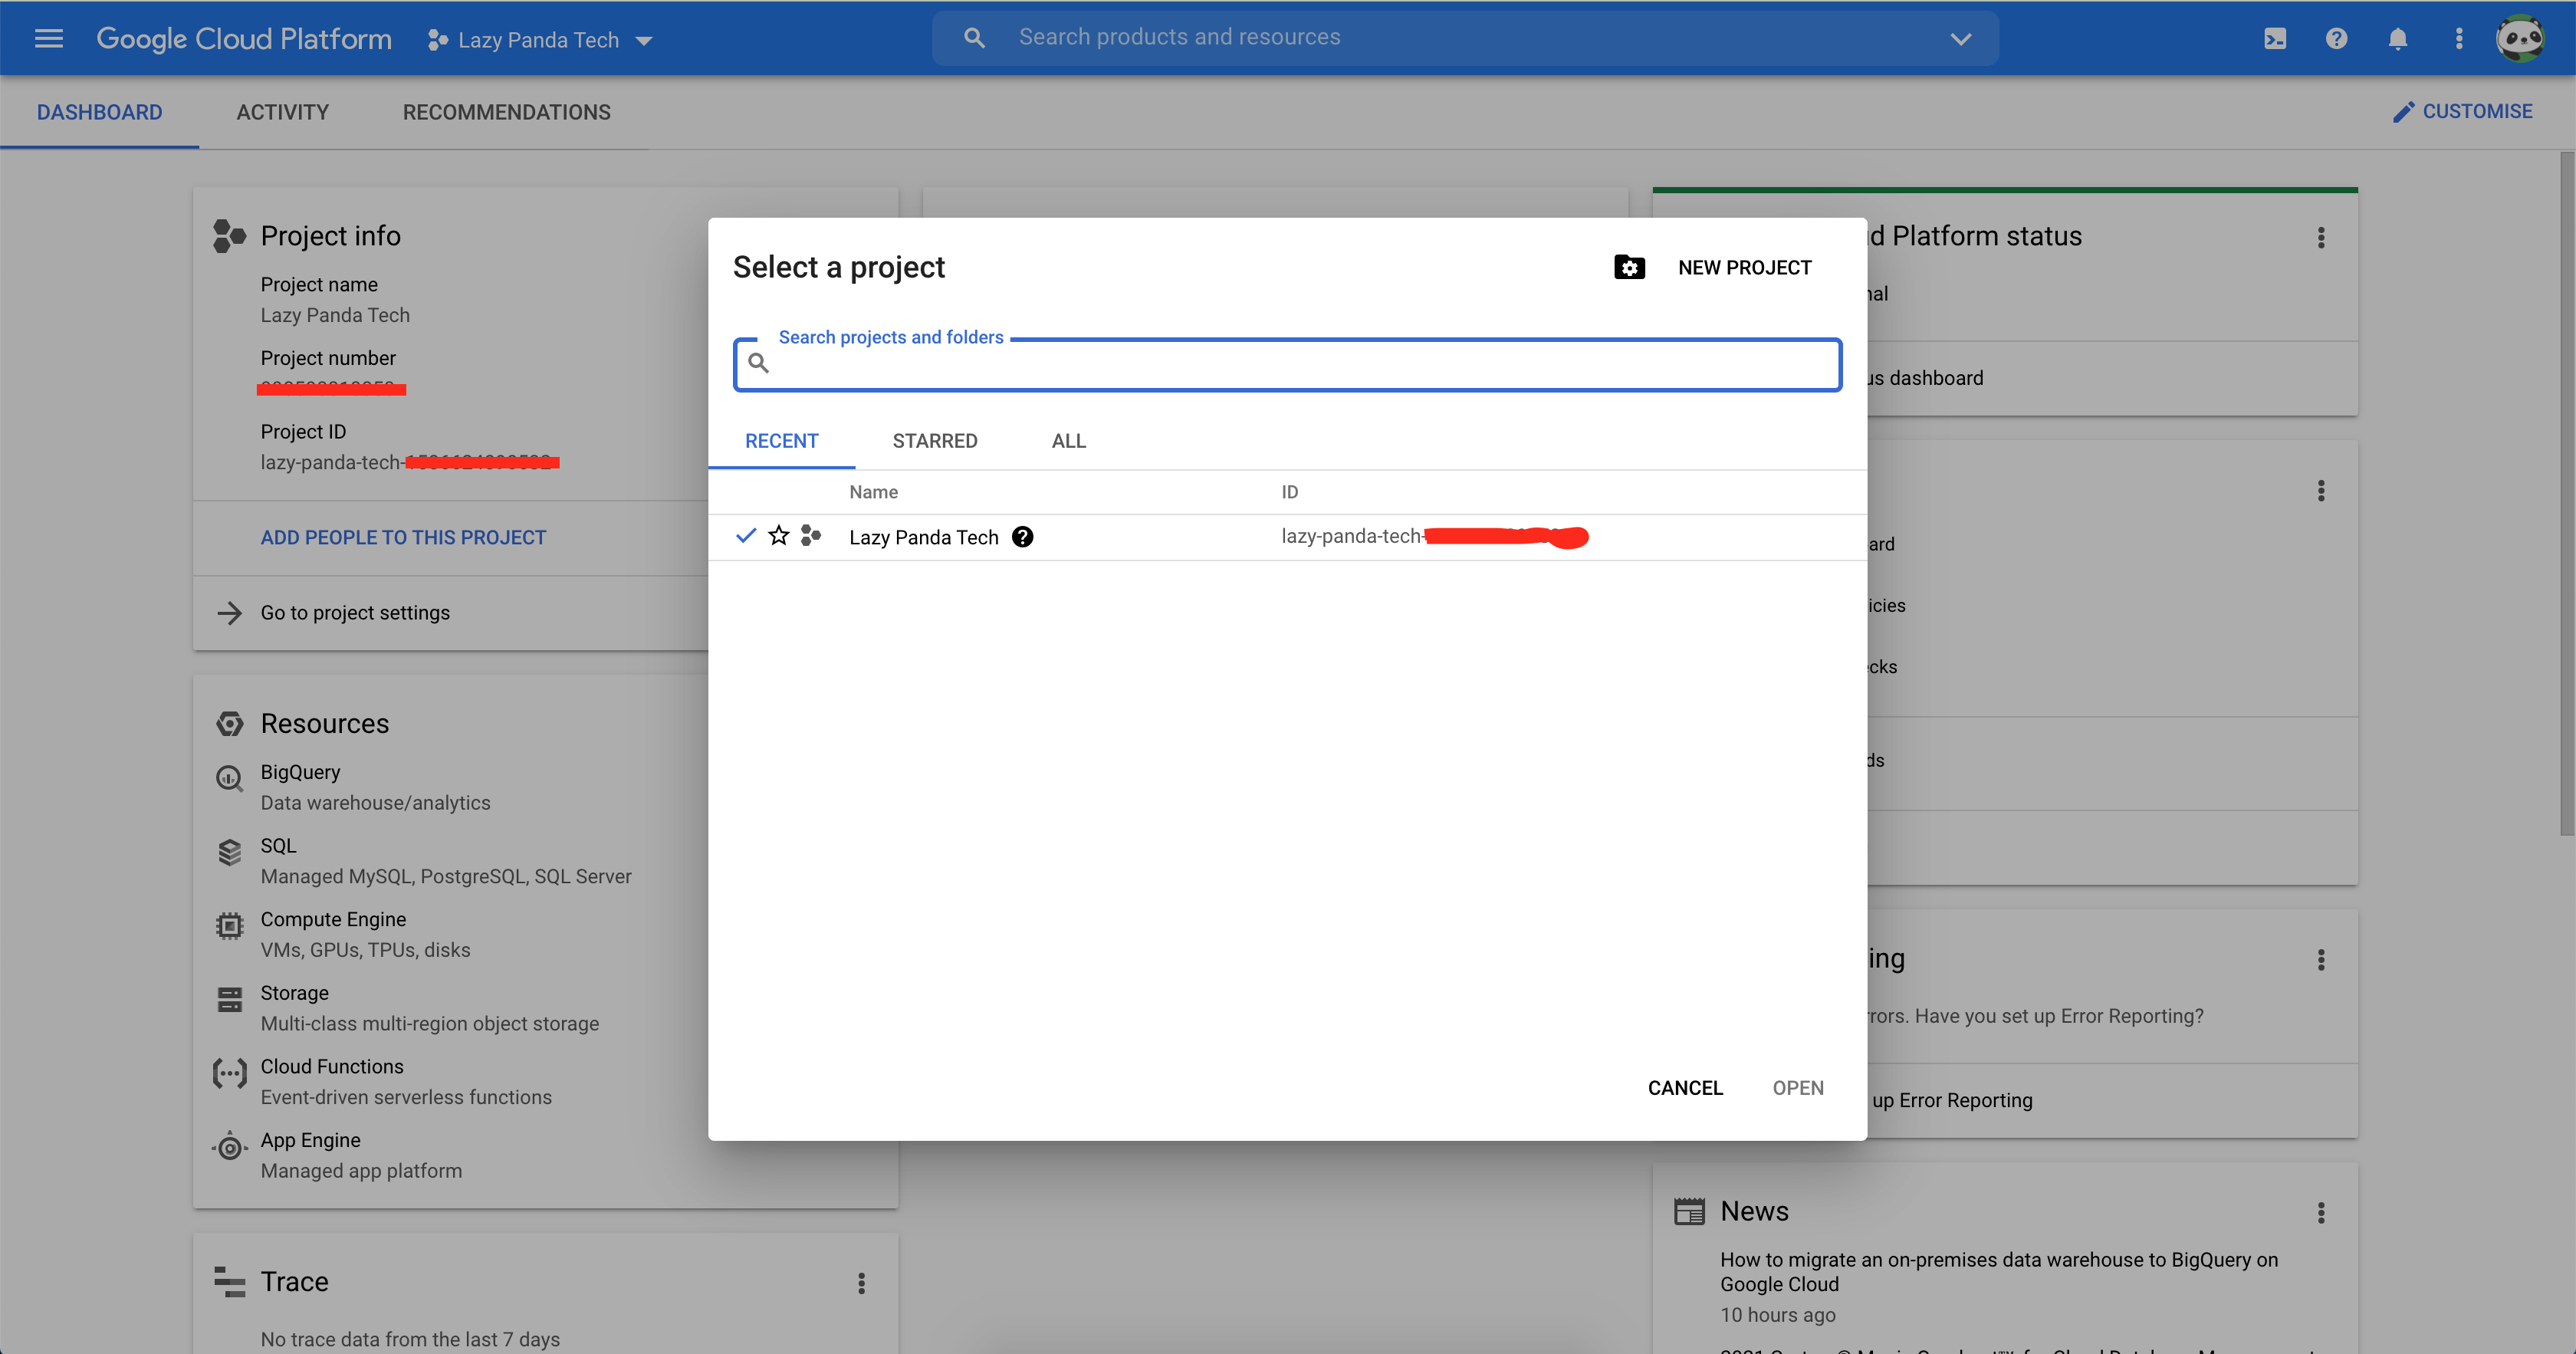Screen dimensions: 2576x1354
Task: Click the arrow icon beside project settings
Action: 230,612
